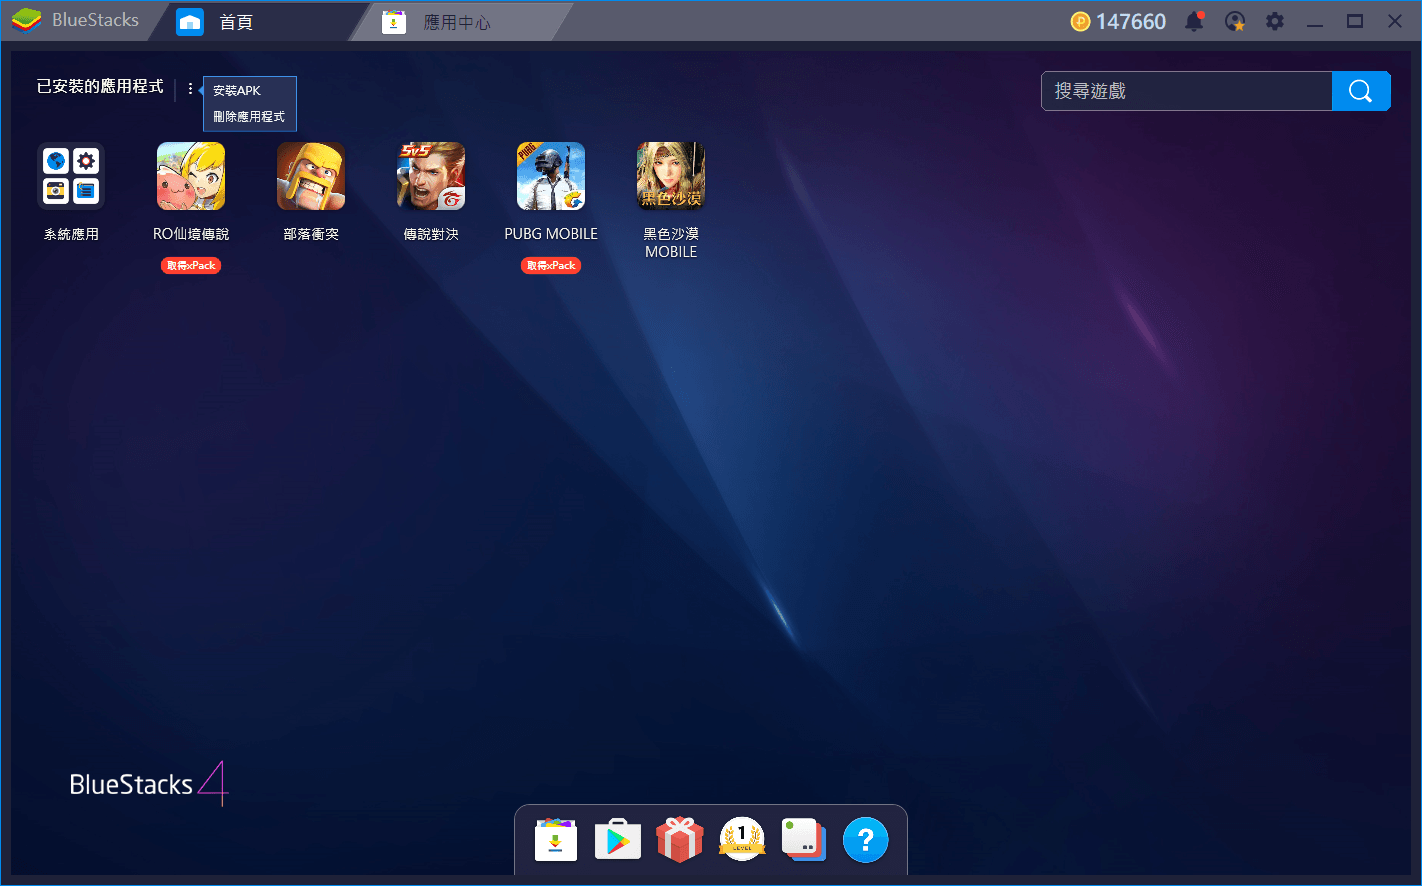Viewport: 1422px width, 886px height.
Task: Click the 已安裝的應用程式 heading text
Action: (100, 87)
